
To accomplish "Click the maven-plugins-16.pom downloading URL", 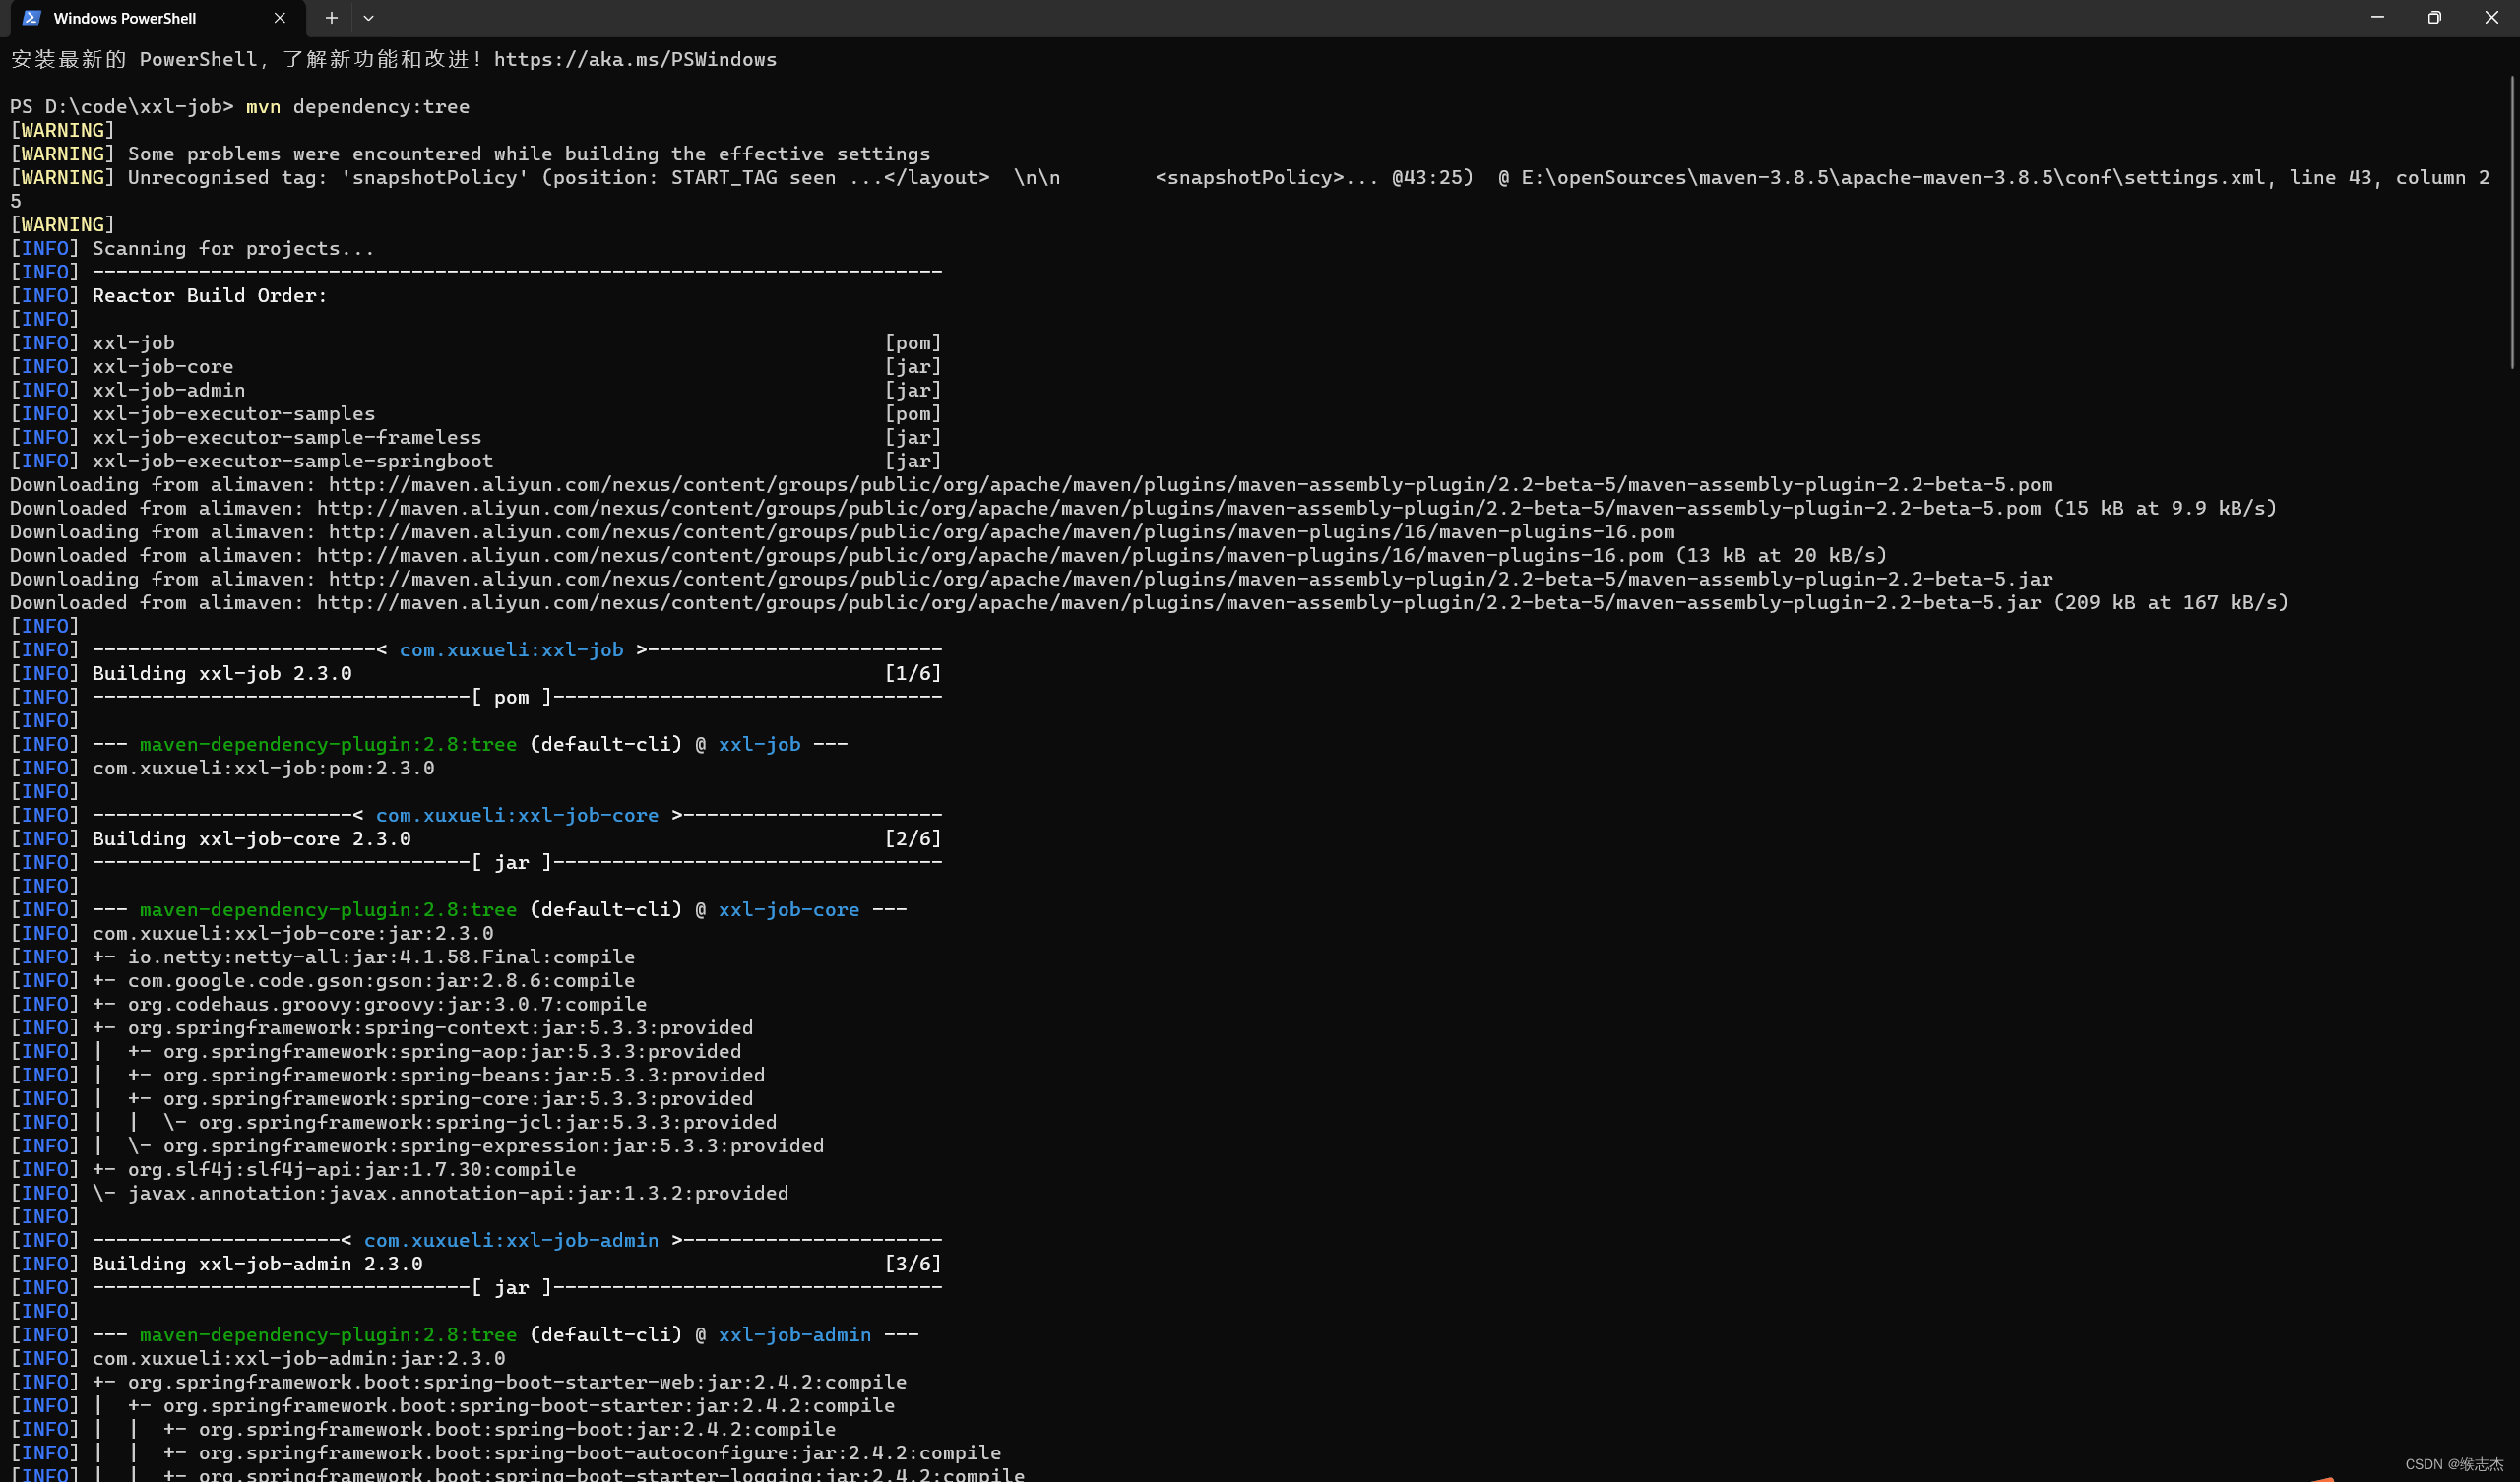I will [x=1000, y=532].
